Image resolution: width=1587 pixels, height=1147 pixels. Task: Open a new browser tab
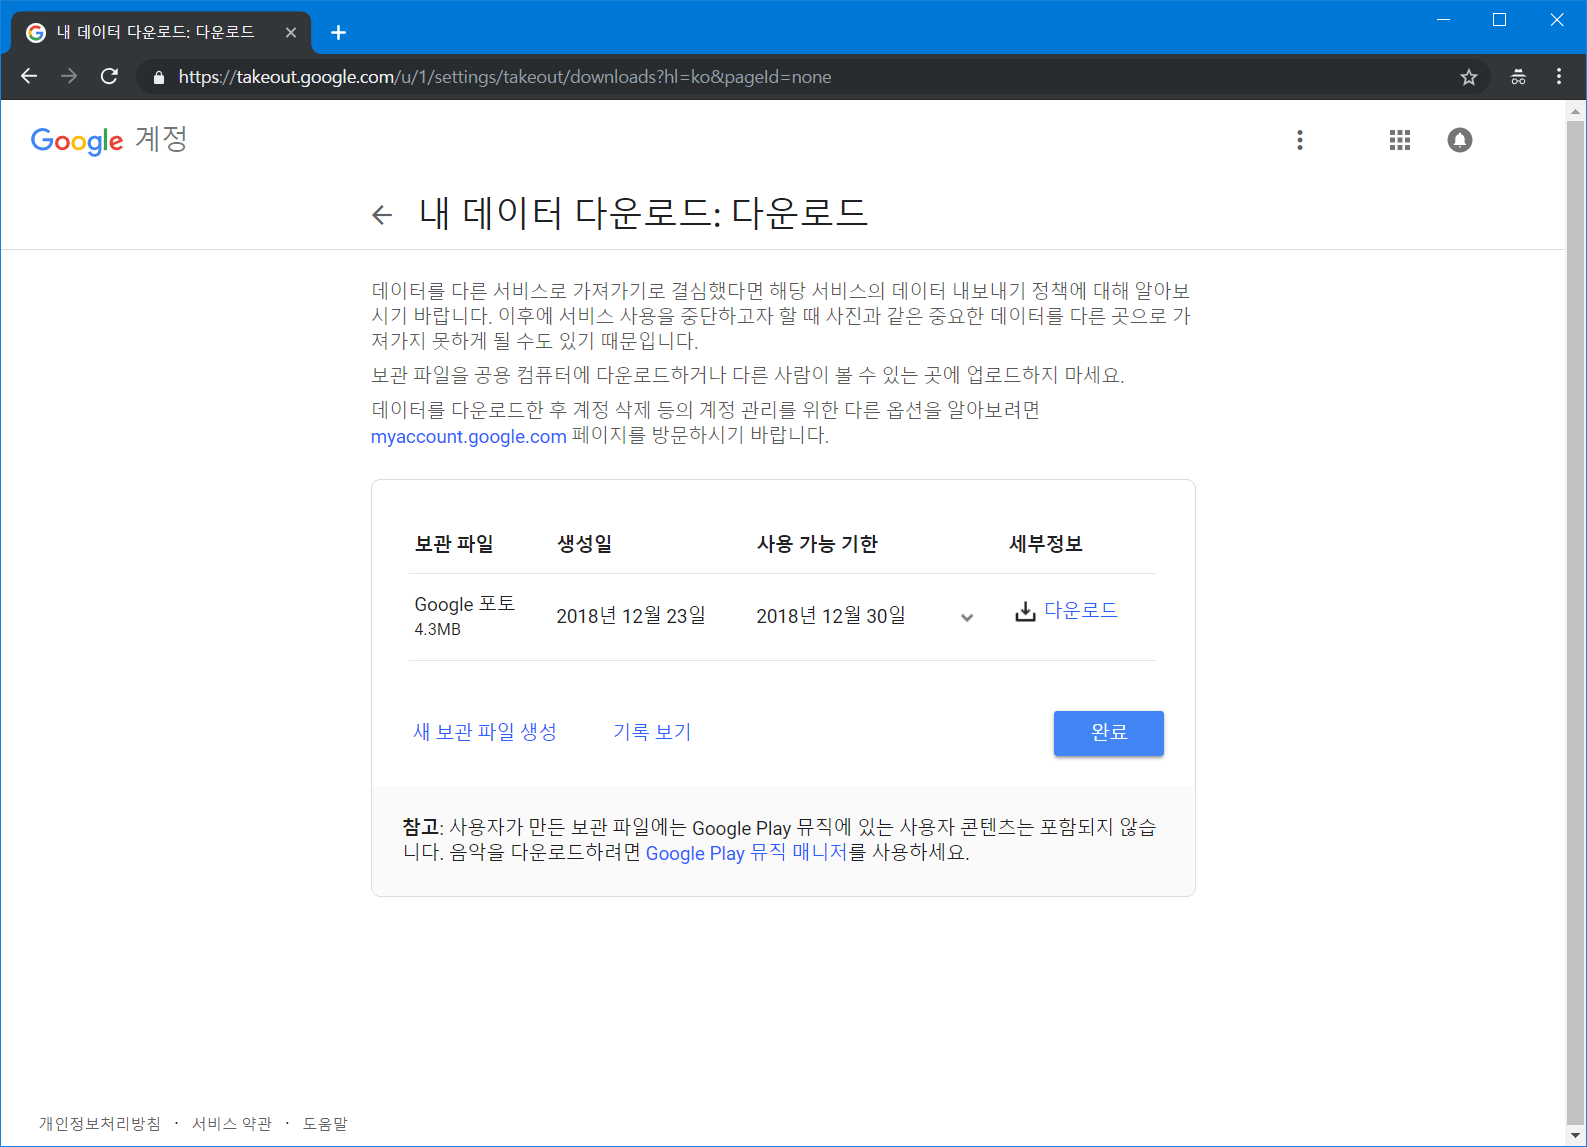click(x=338, y=33)
